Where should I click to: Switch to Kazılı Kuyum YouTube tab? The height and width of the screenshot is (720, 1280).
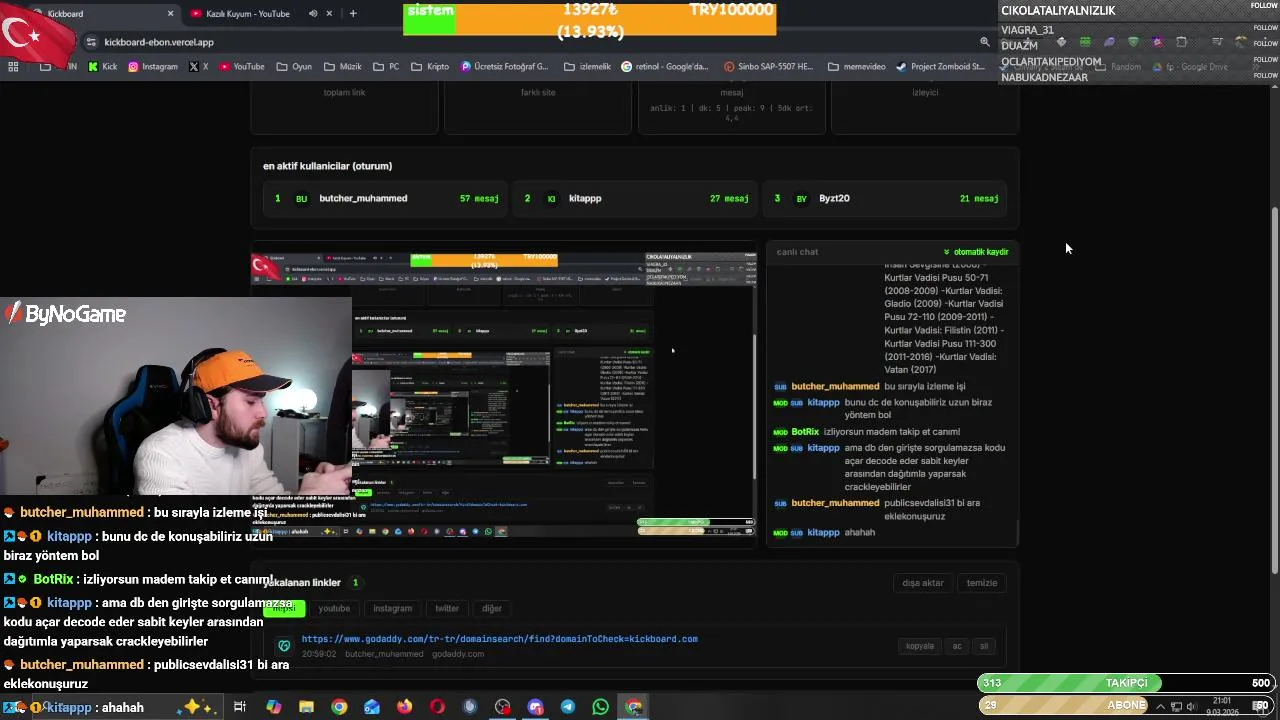(248, 13)
